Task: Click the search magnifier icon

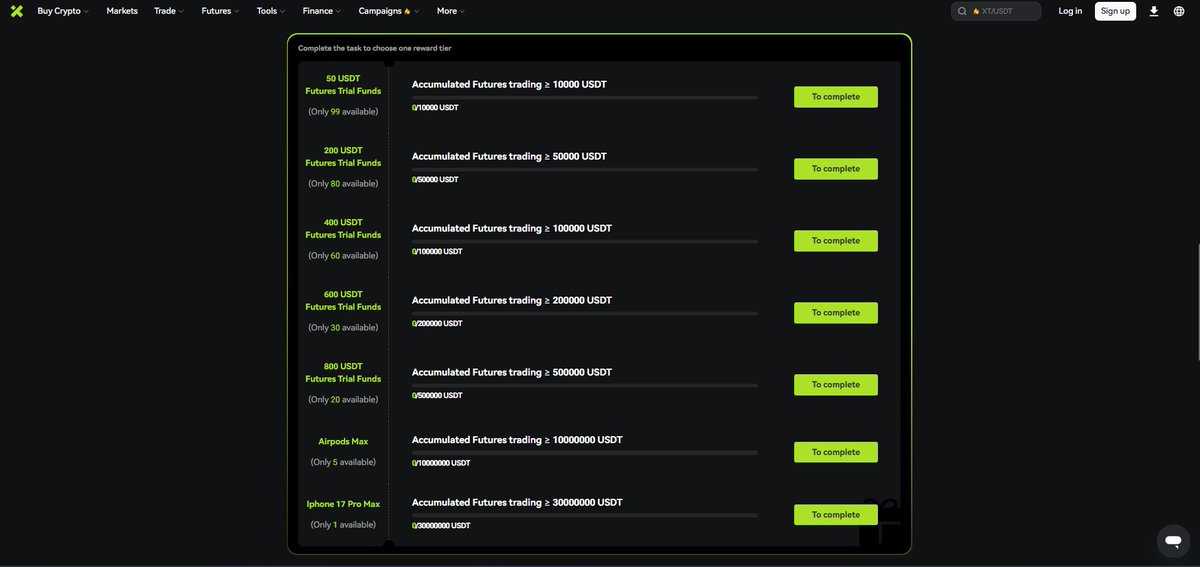Action: [x=962, y=11]
